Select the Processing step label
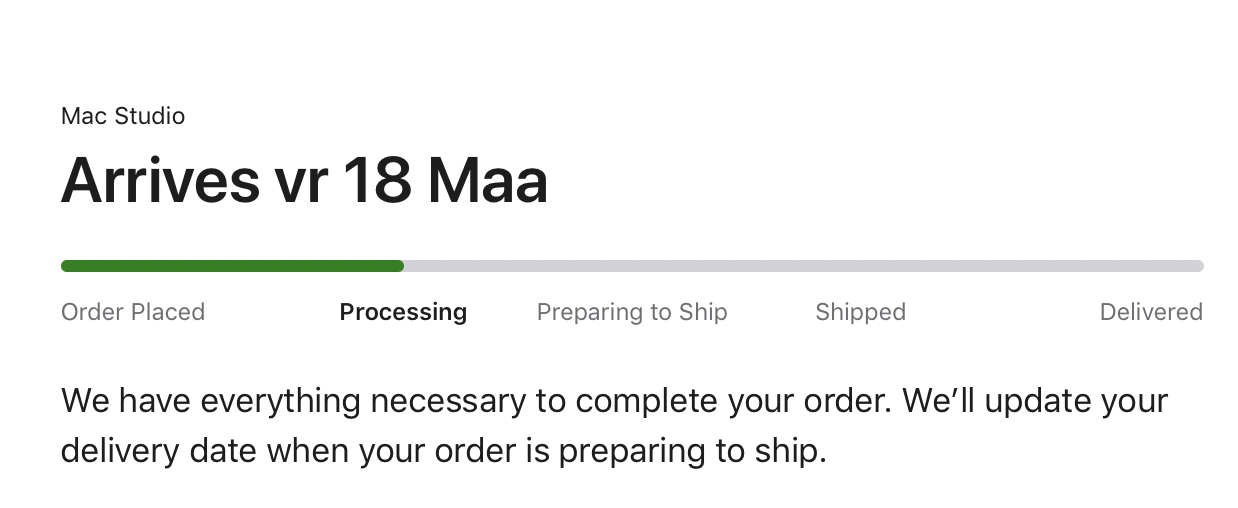1238x508 pixels. point(403,312)
